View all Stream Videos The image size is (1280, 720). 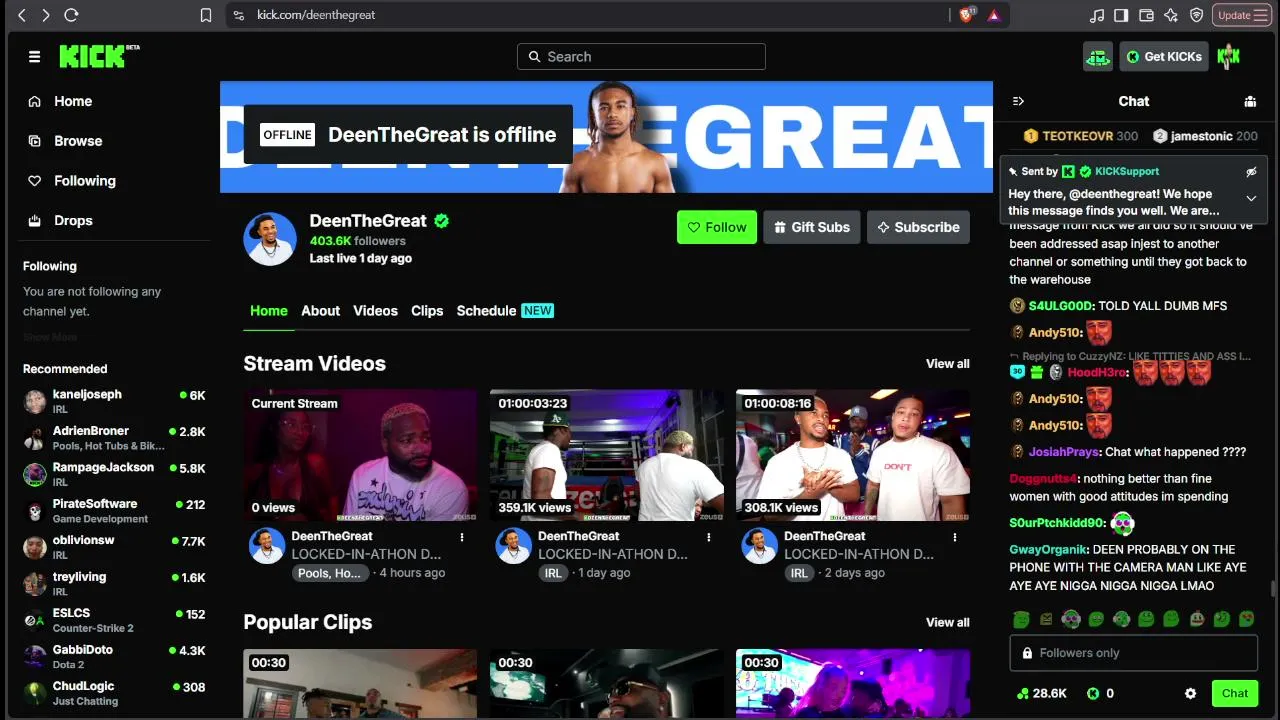[948, 364]
